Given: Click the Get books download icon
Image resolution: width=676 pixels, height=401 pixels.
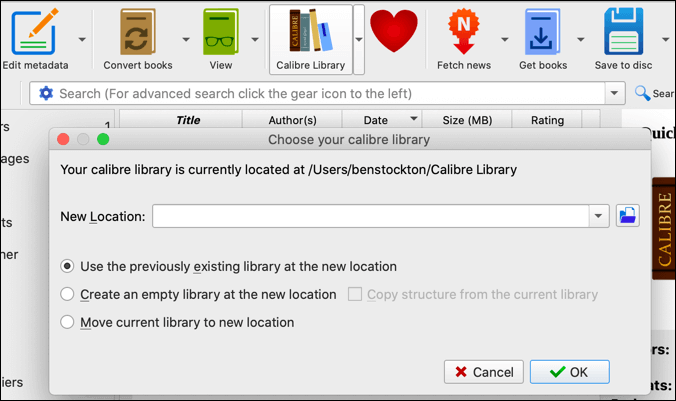Looking at the screenshot, I should click(543, 33).
